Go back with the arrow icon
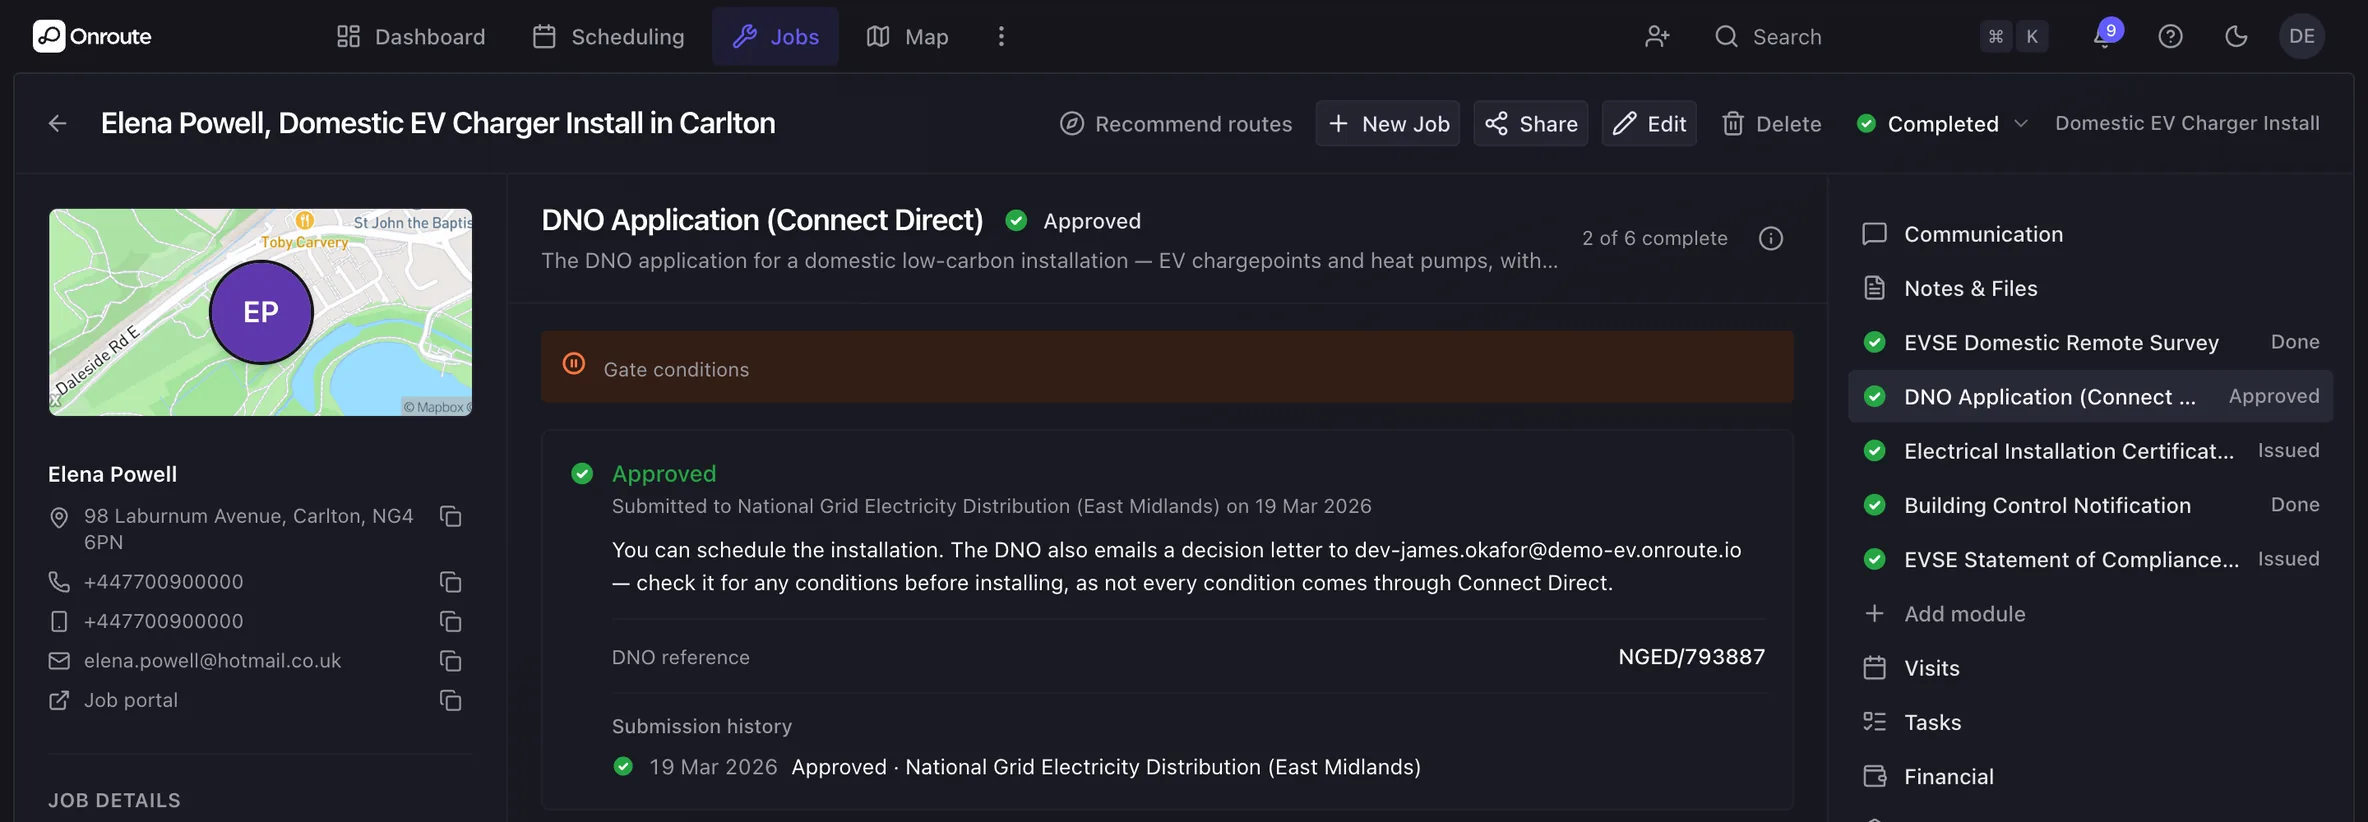Image resolution: width=2368 pixels, height=822 pixels. point(58,123)
